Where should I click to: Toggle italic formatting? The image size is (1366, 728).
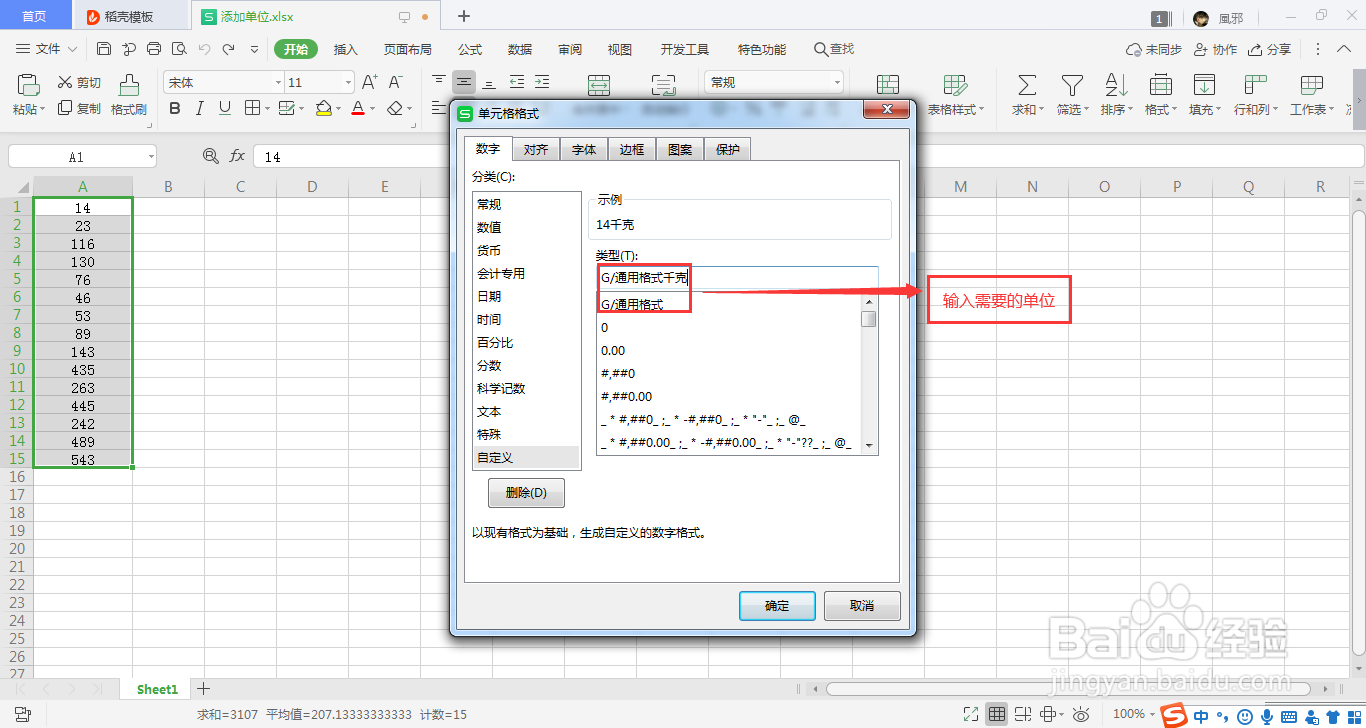[x=199, y=107]
